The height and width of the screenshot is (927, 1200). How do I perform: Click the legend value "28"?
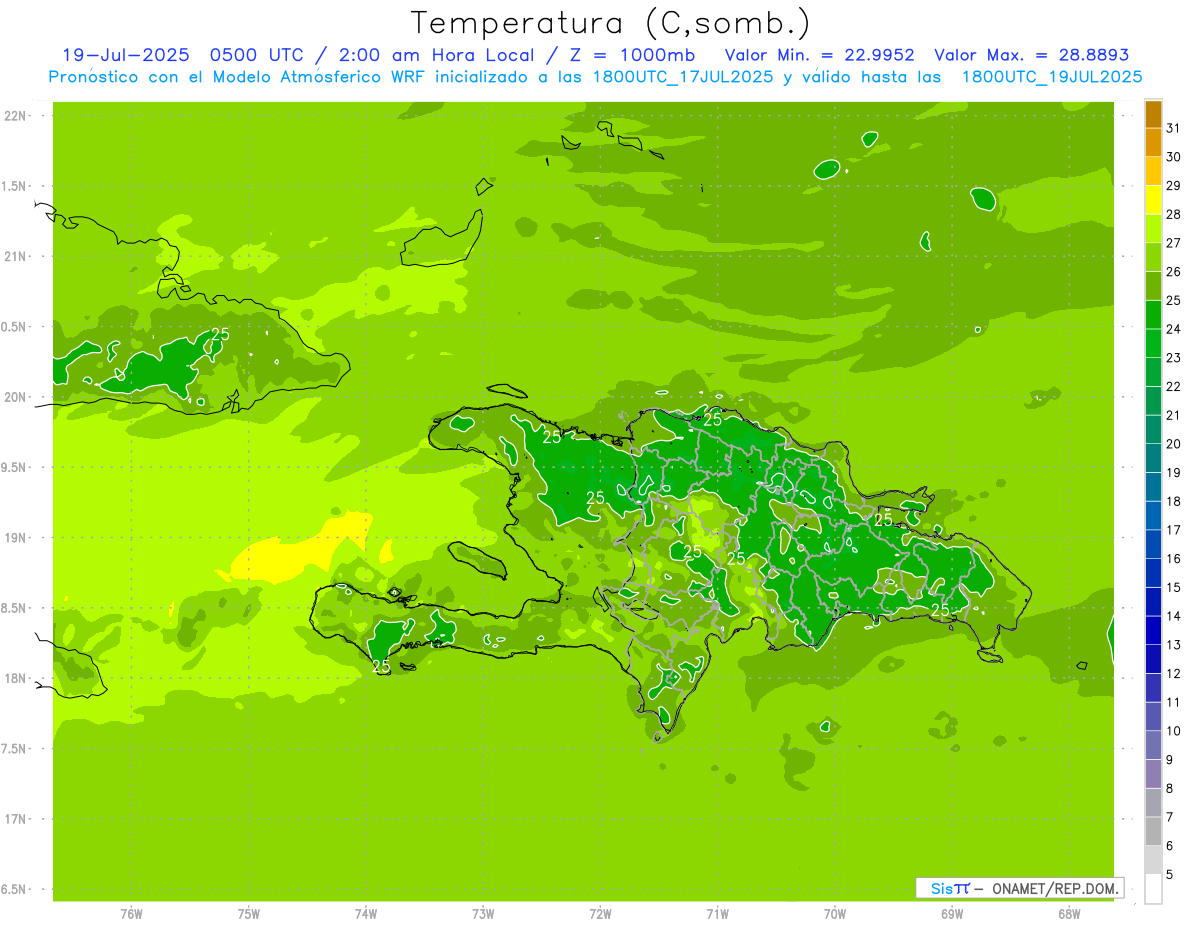[x=1174, y=214]
